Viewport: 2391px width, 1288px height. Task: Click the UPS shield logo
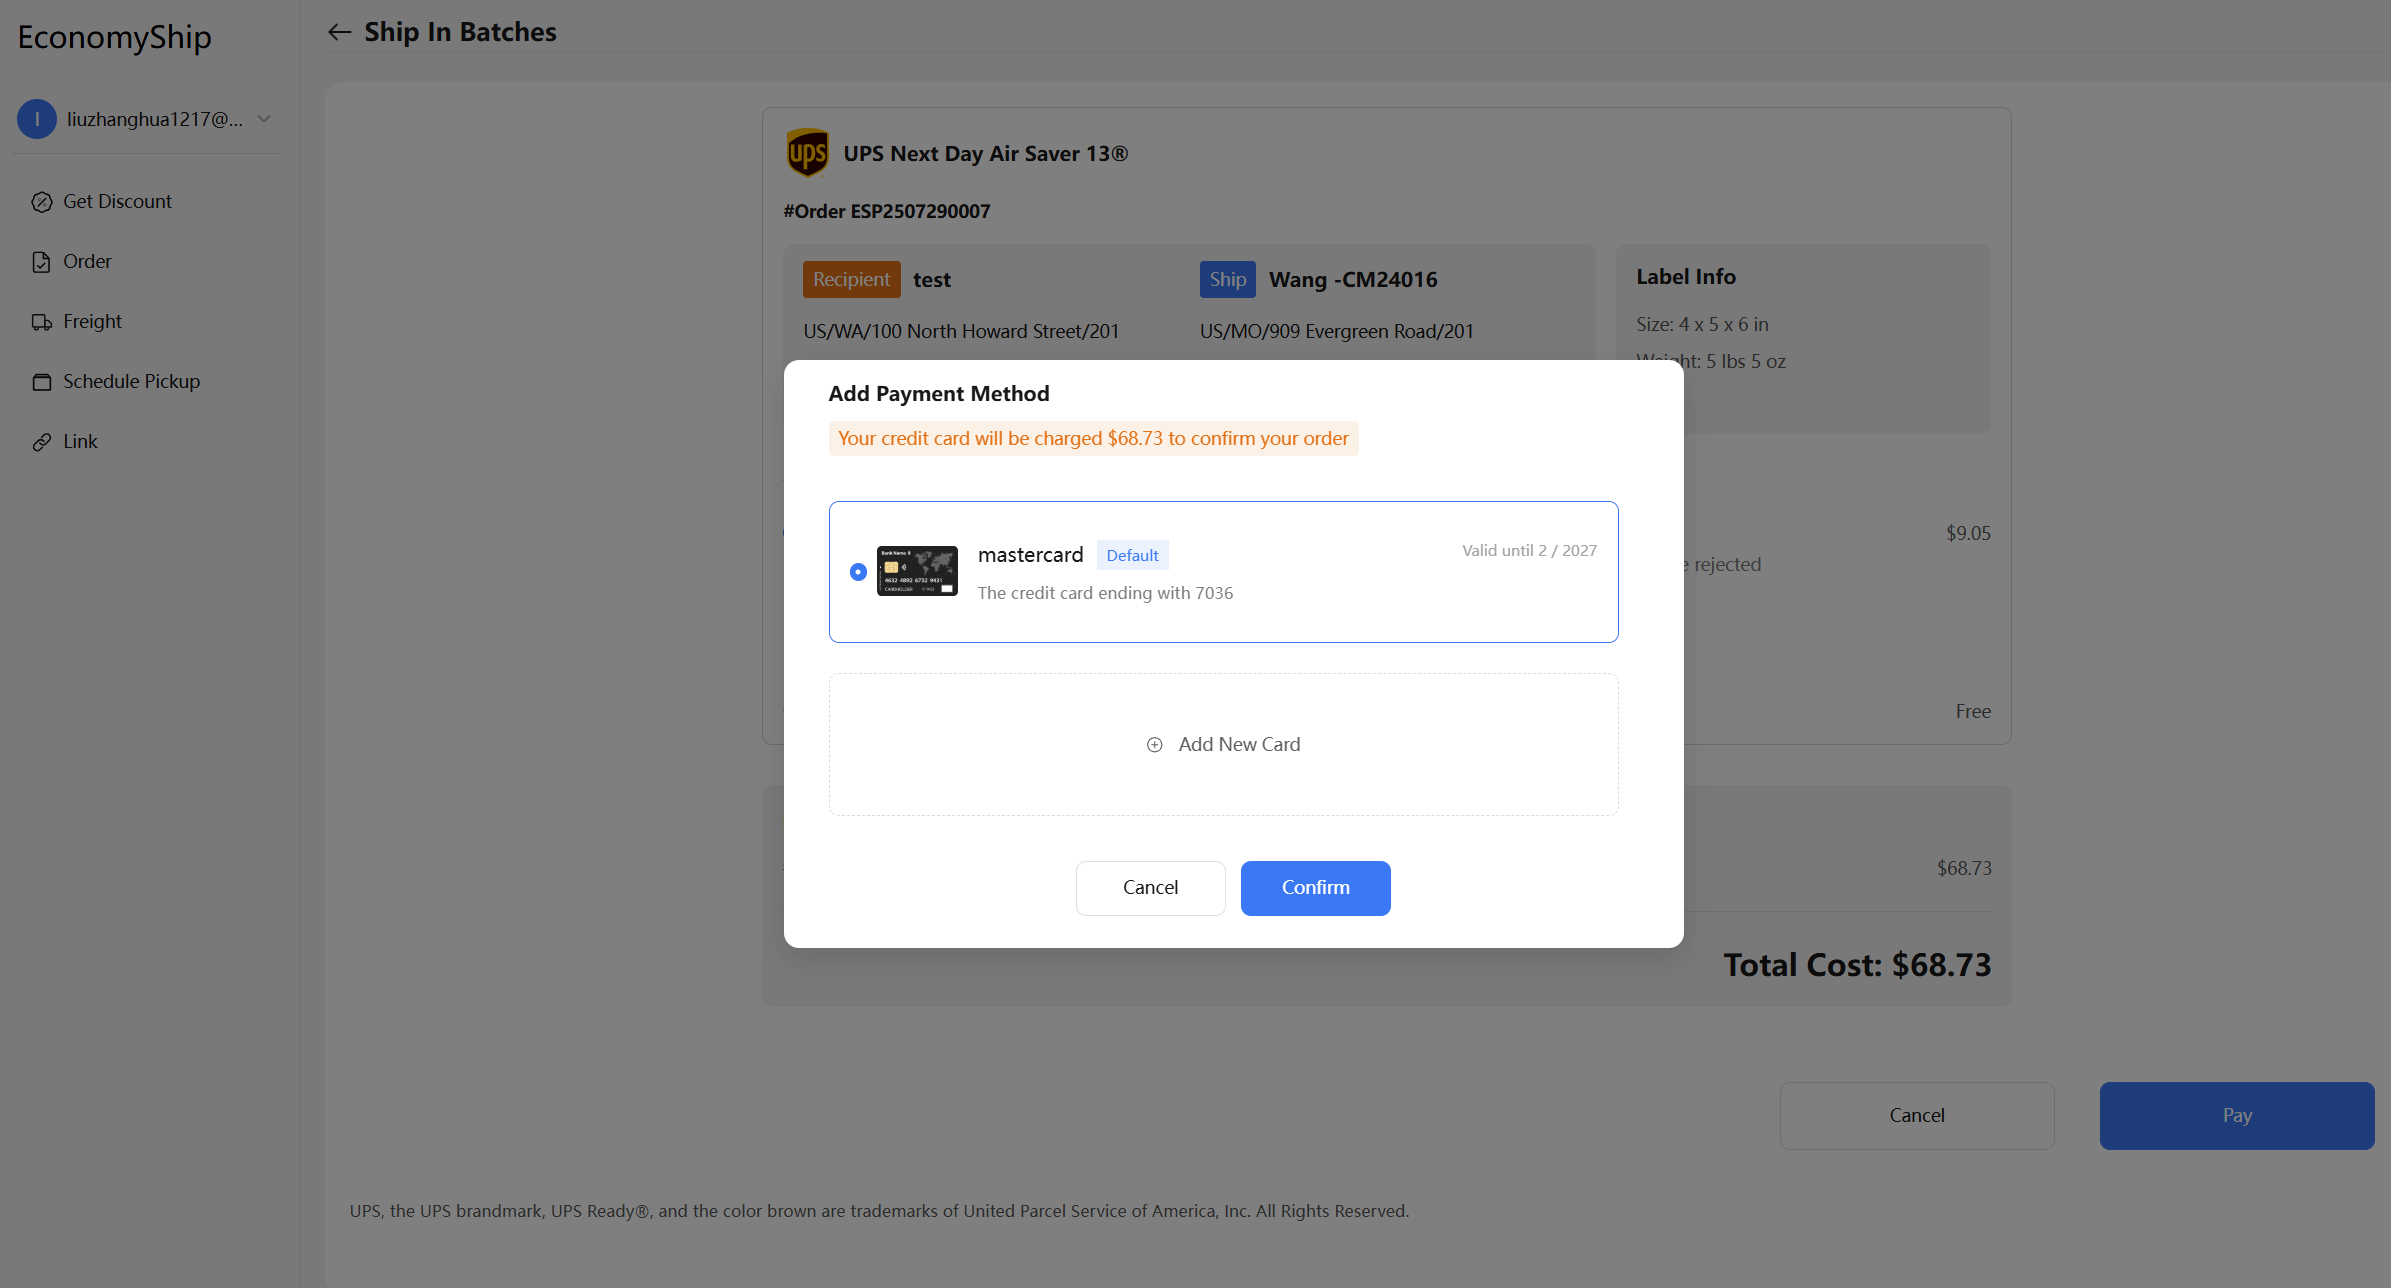click(x=807, y=153)
